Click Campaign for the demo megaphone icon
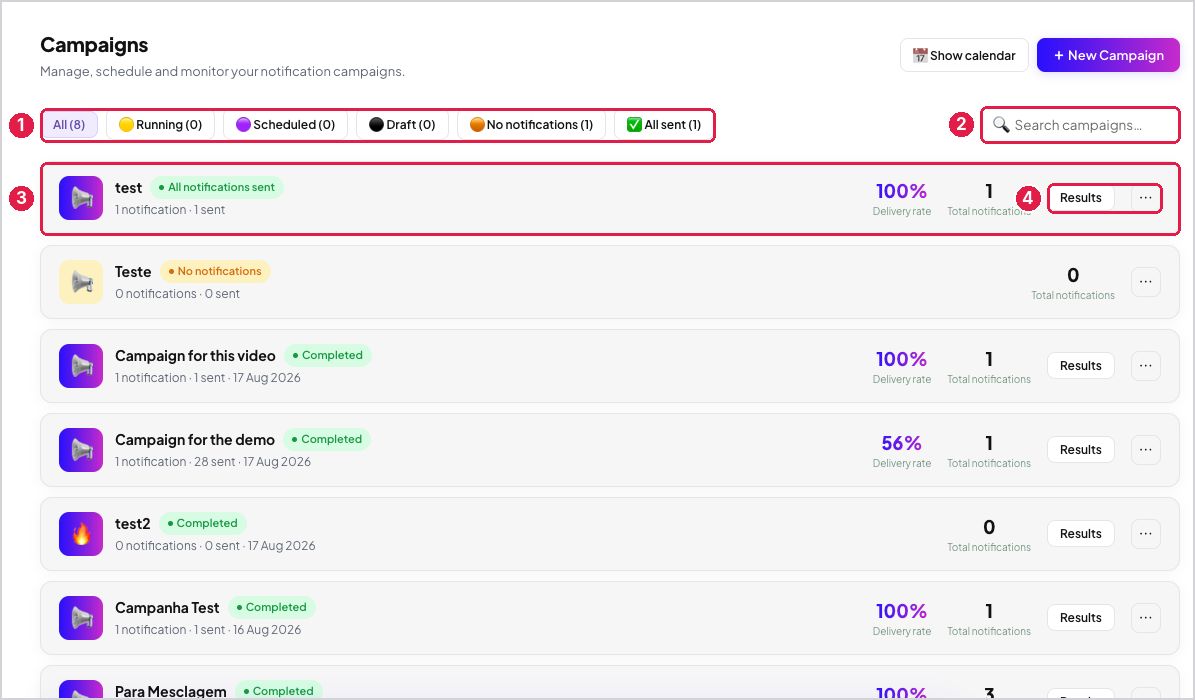1195x700 pixels. (x=81, y=450)
